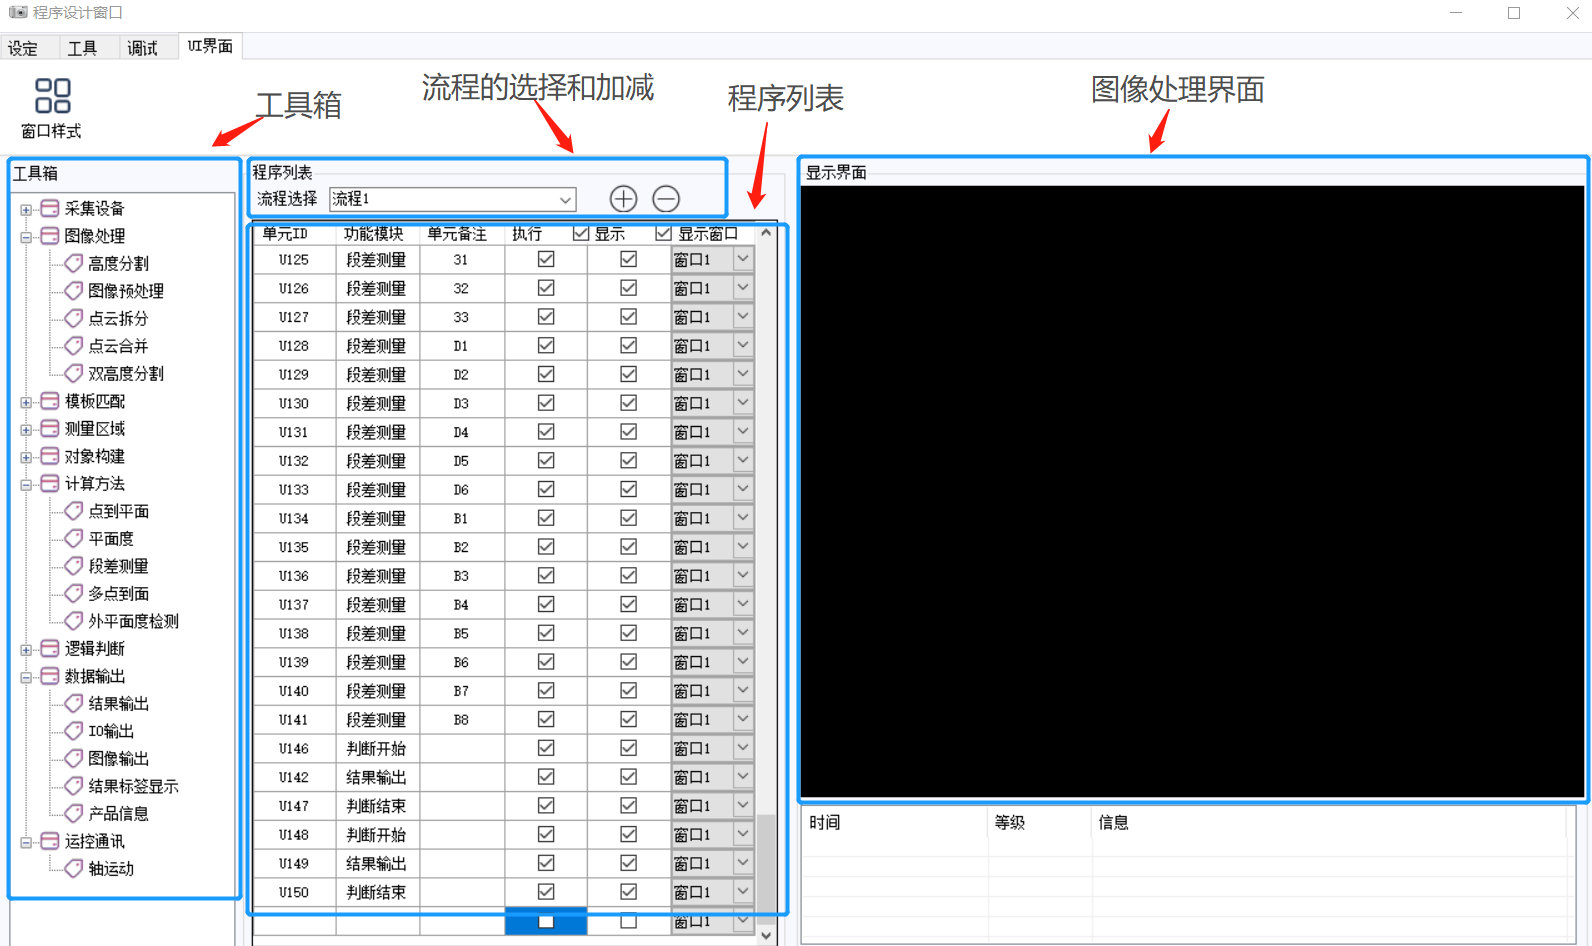Switch to the 调试 menu tab
This screenshot has height=946, width=1592.
142,48
